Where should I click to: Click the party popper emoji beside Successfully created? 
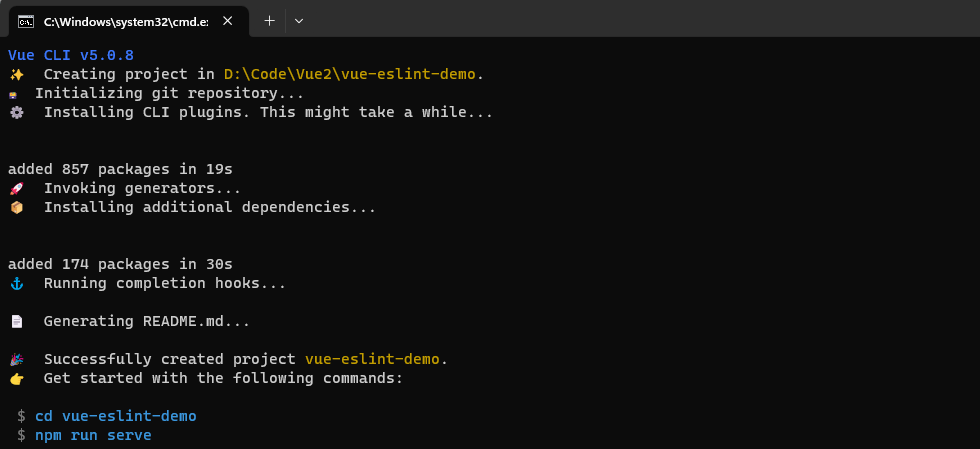coord(16,359)
